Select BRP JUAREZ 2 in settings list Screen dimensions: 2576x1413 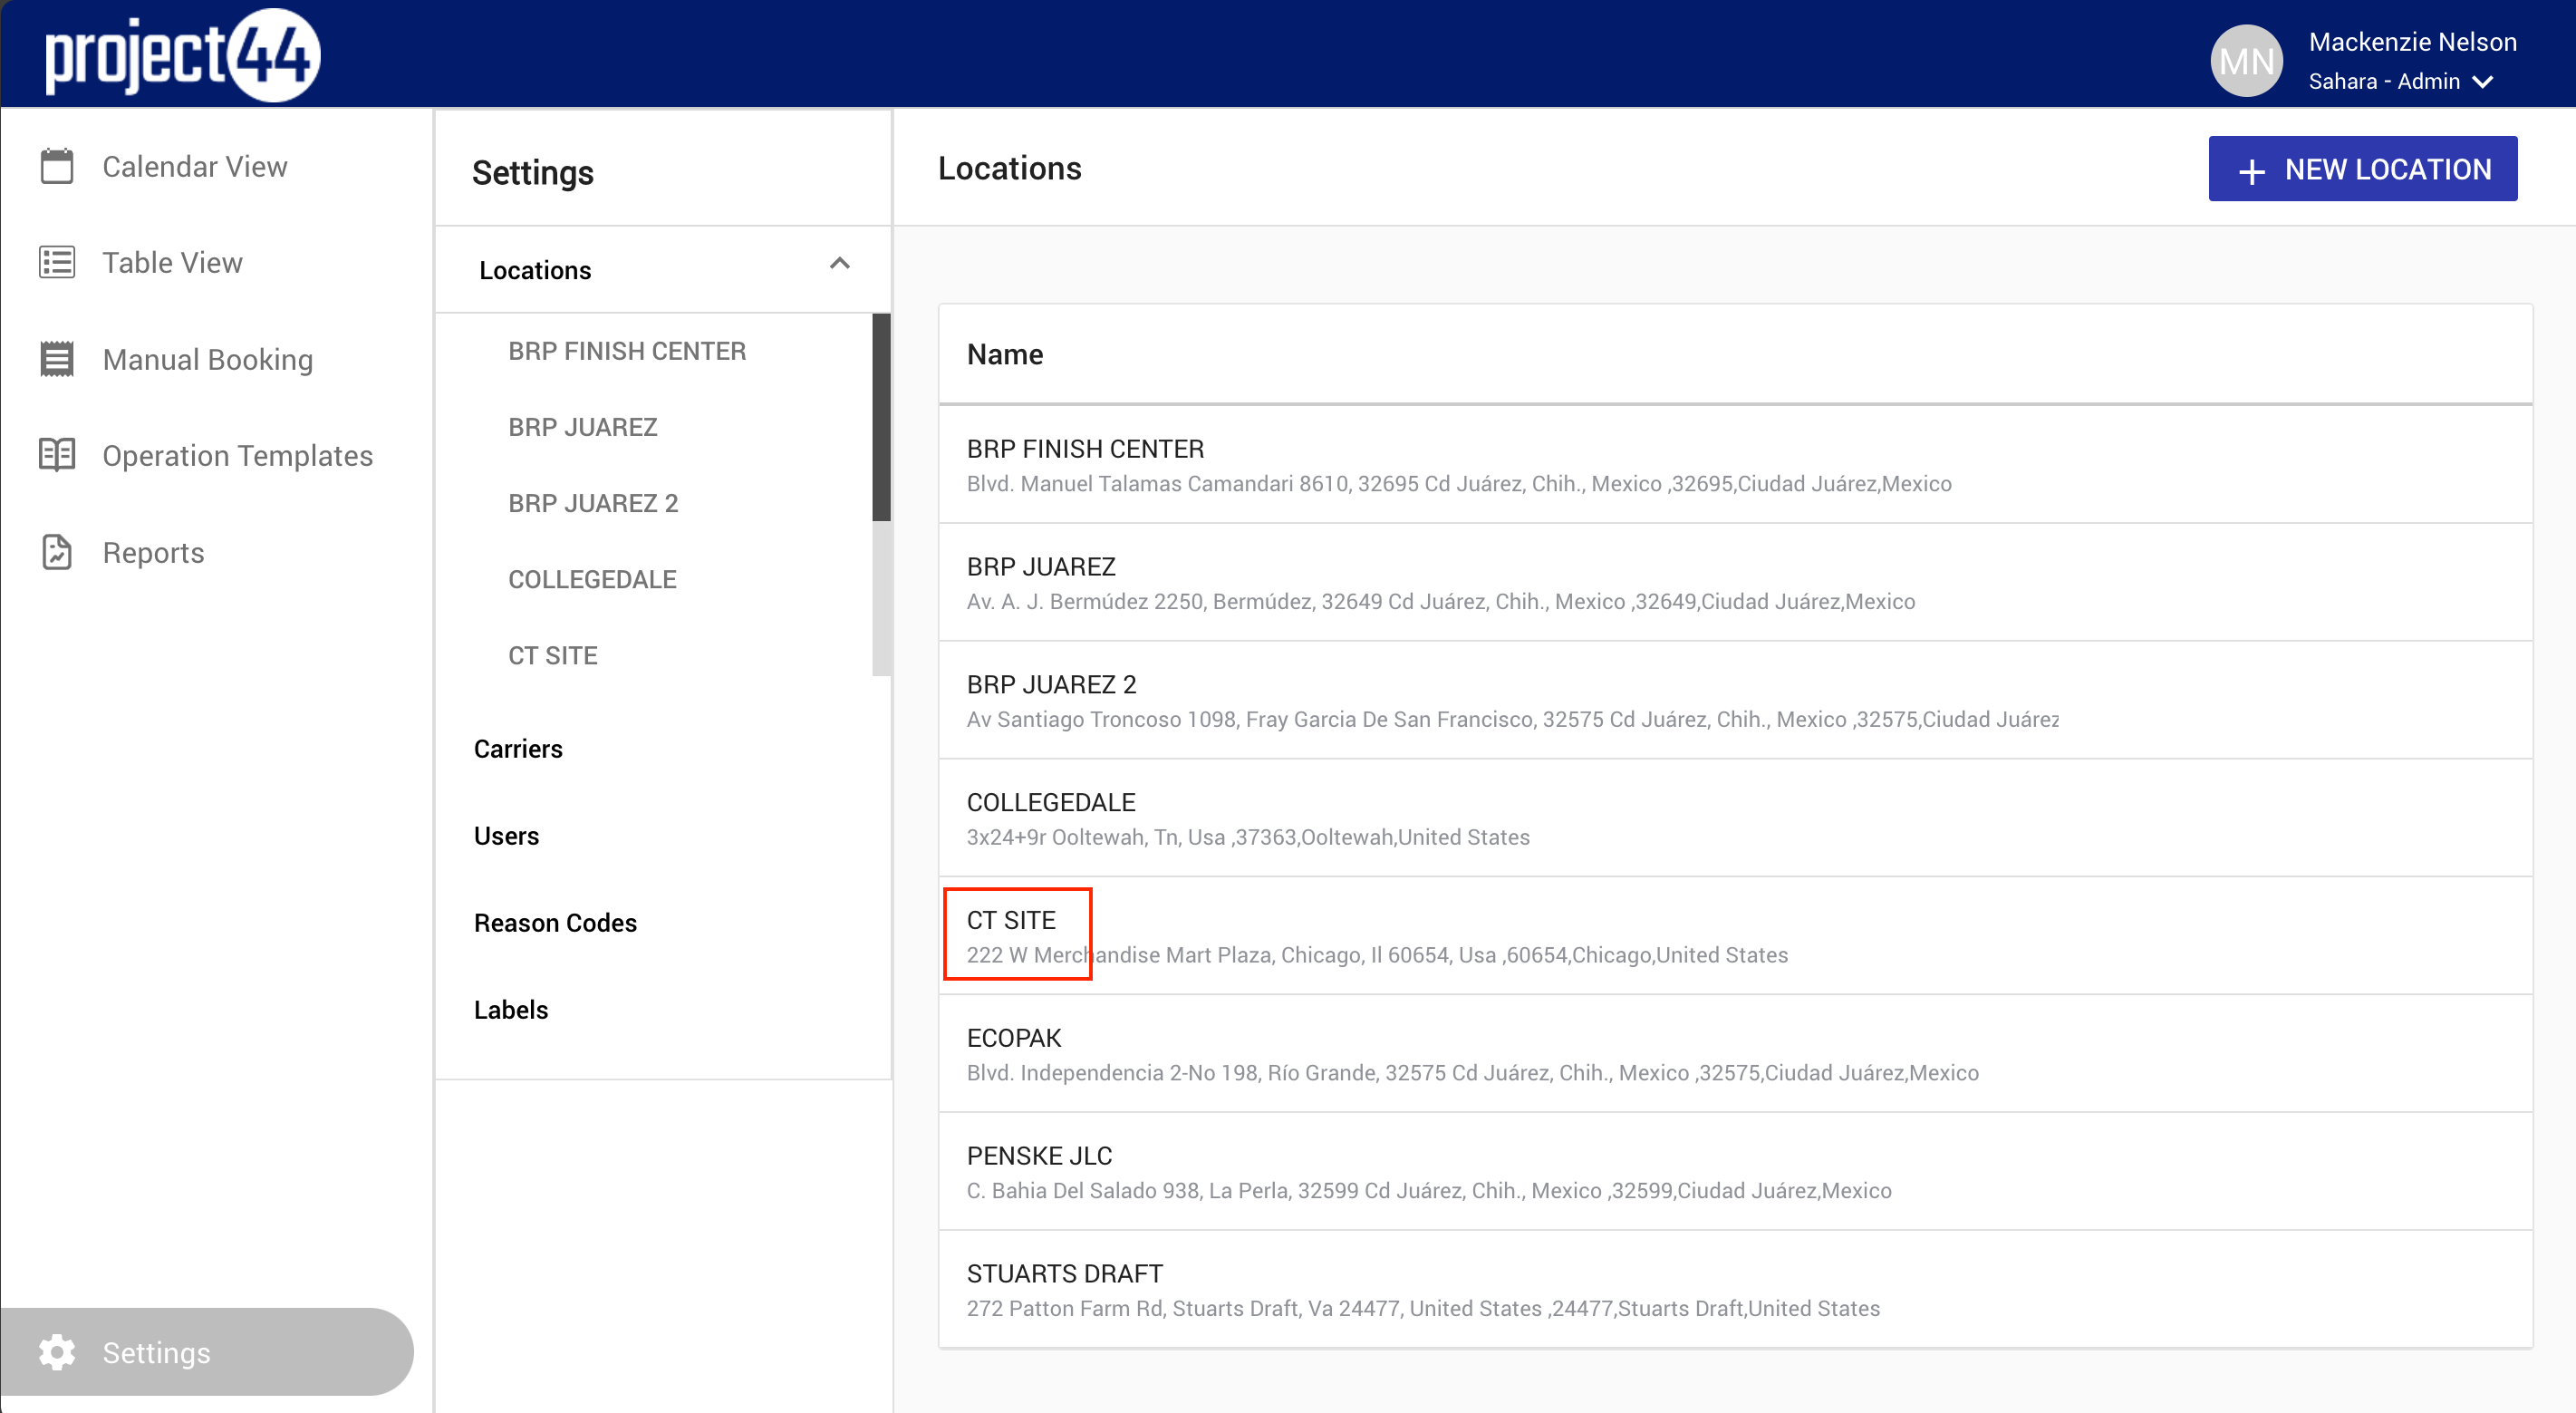point(593,503)
